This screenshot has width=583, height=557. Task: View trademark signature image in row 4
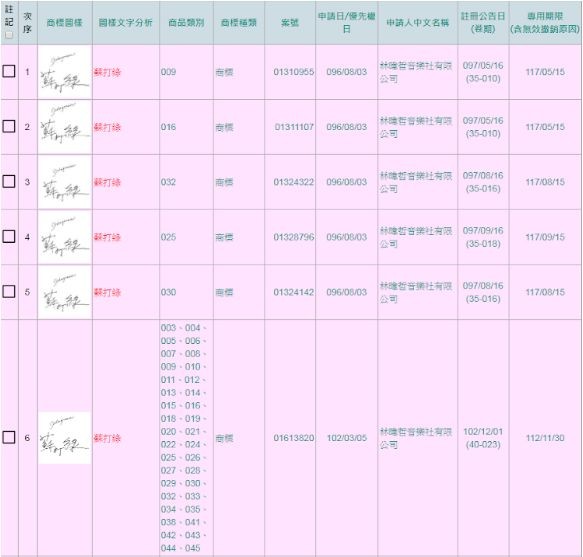(65, 237)
